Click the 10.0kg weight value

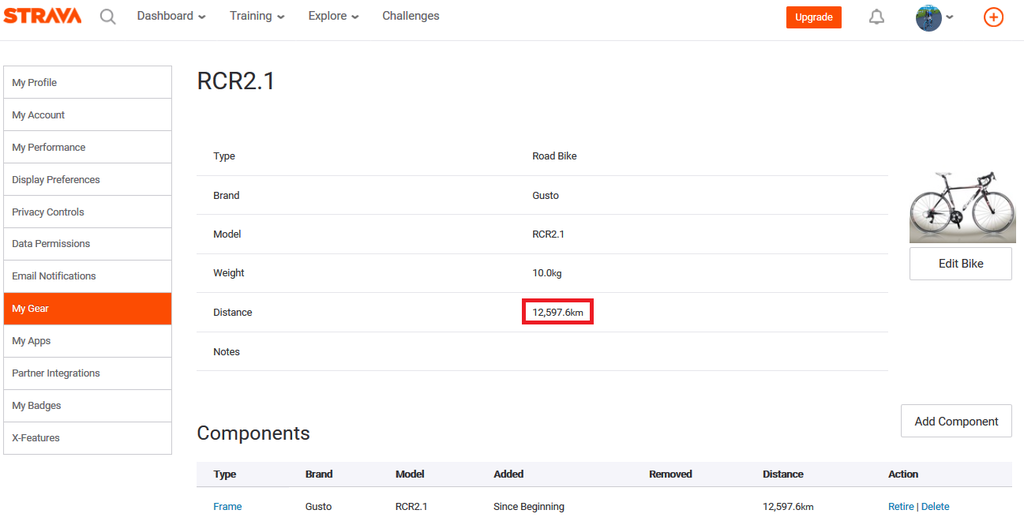547,273
